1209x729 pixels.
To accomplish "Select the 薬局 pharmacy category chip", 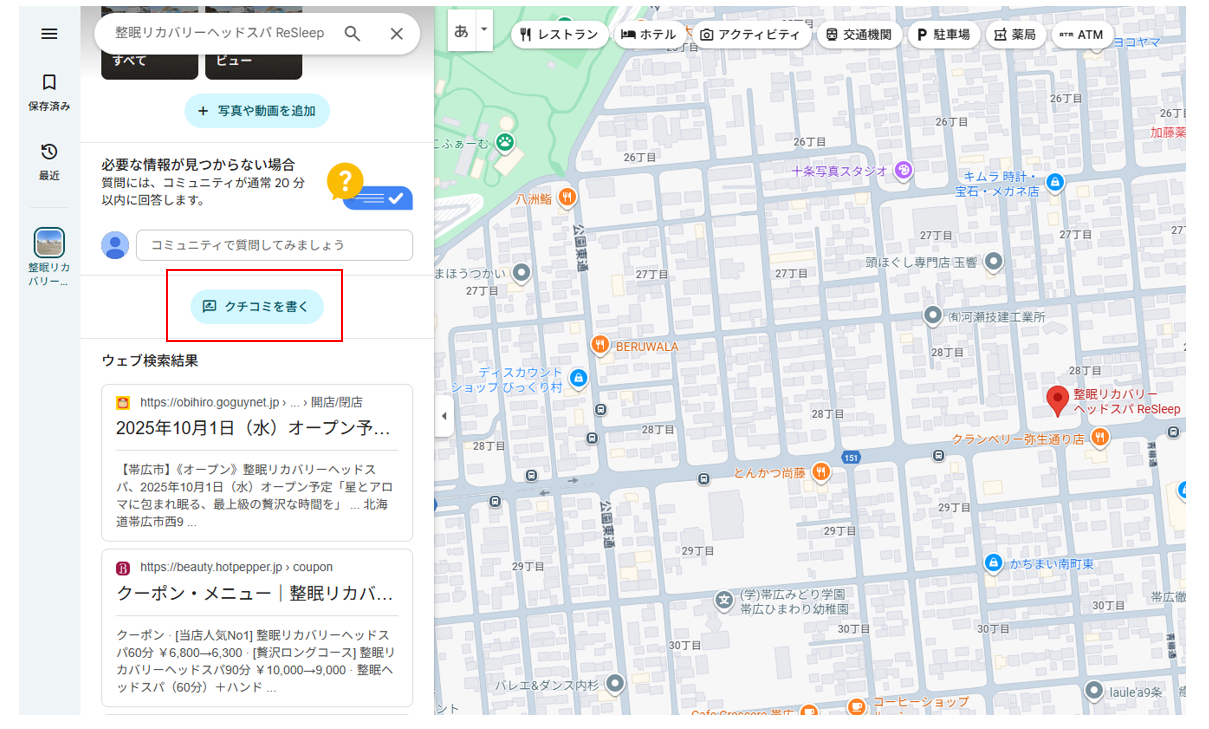I will 1015,35.
